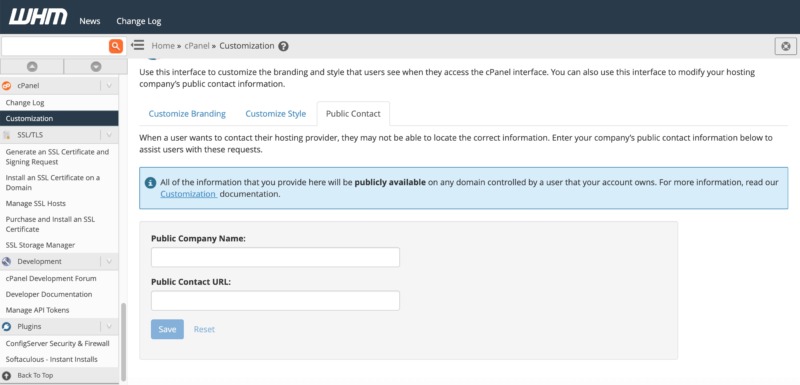Open Generate an SSL Certificate and Signing Request
800x385 pixels.
coord(57,157)
